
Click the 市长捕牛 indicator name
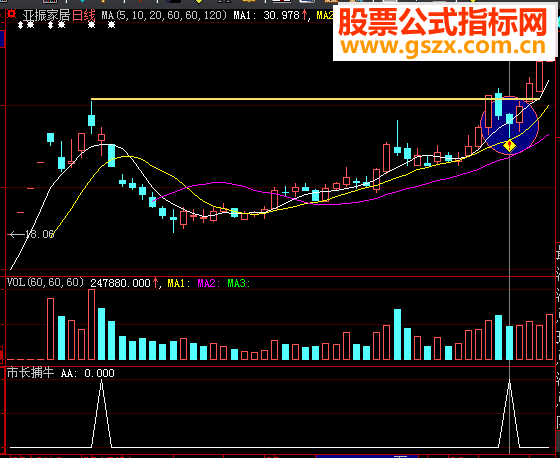(31, 373)
